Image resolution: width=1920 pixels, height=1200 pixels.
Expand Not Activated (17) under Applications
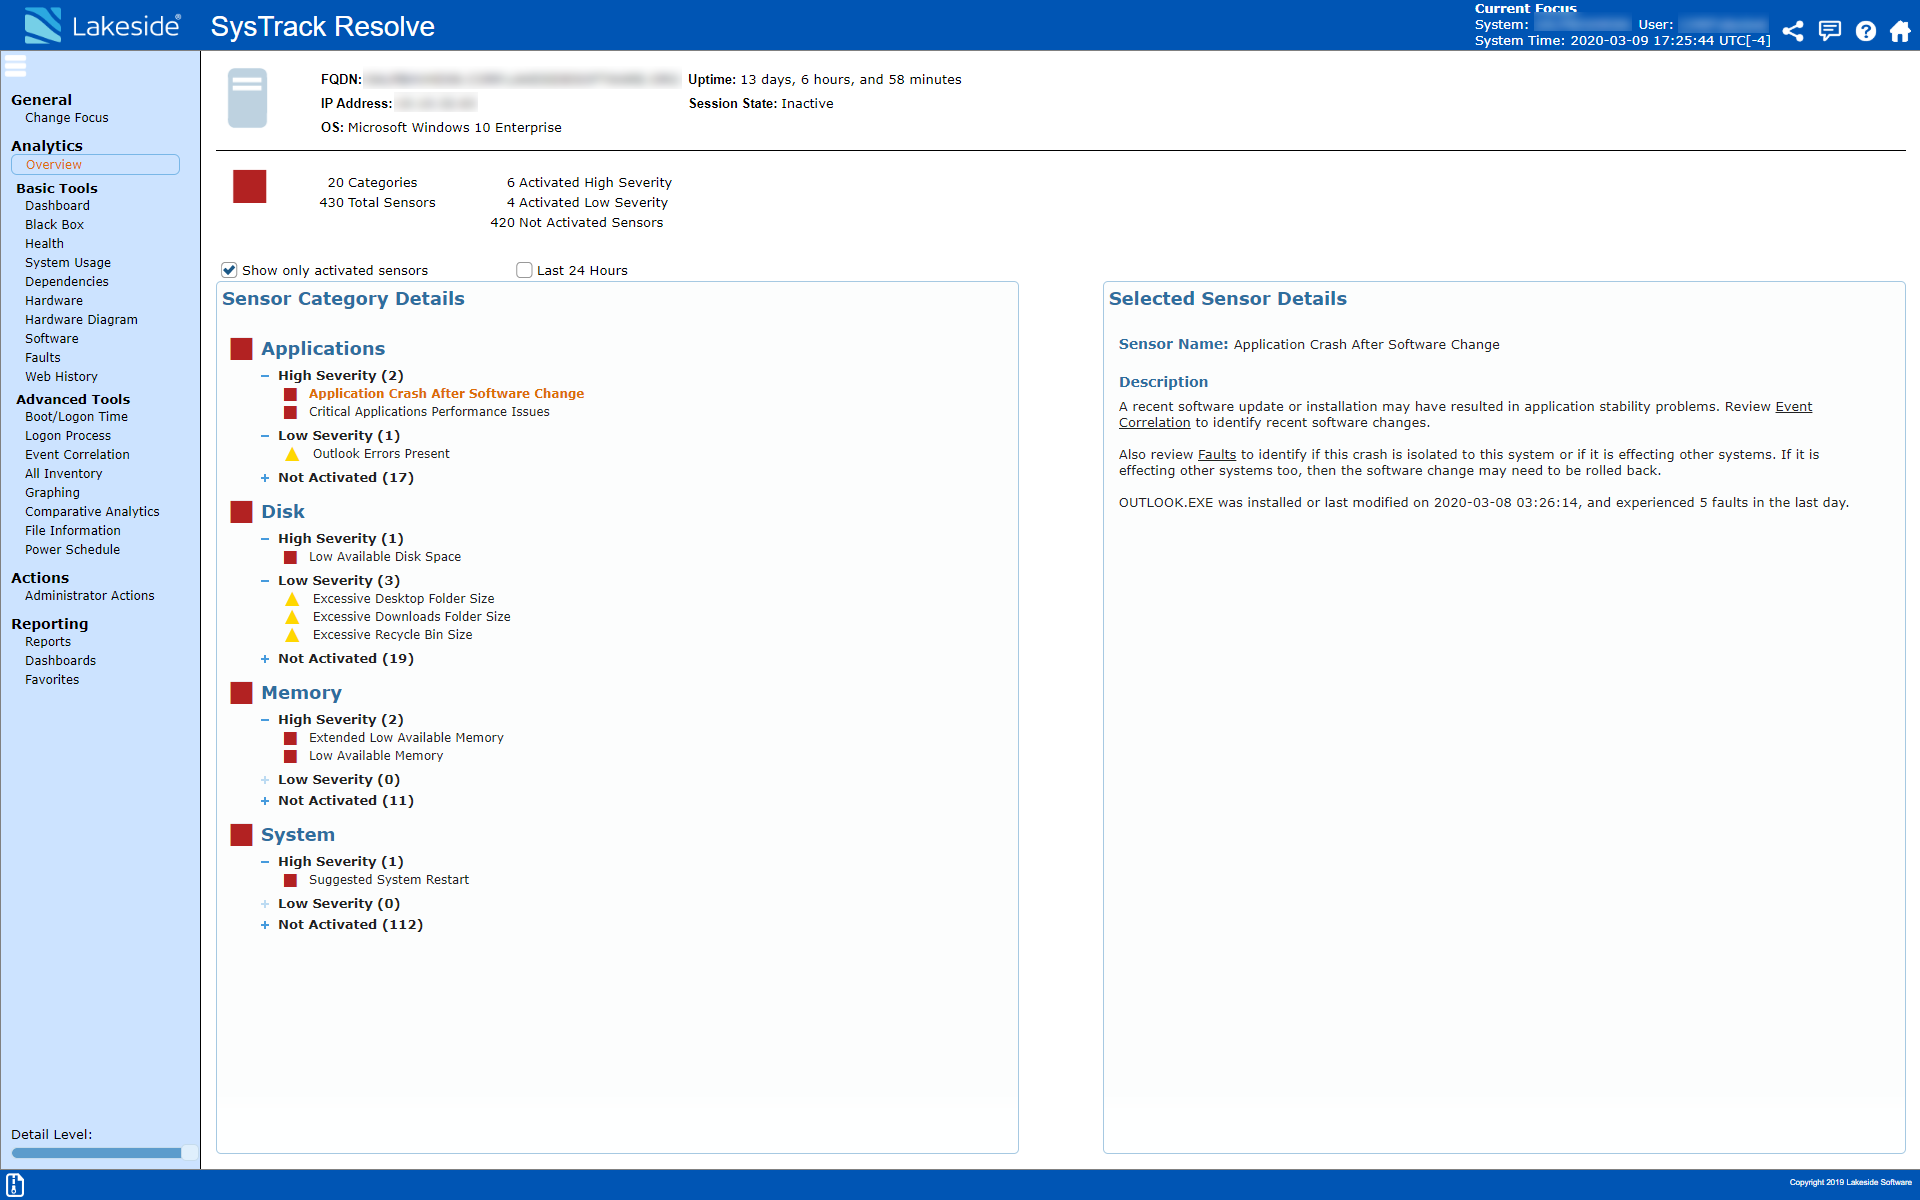[x=264, y=478]
